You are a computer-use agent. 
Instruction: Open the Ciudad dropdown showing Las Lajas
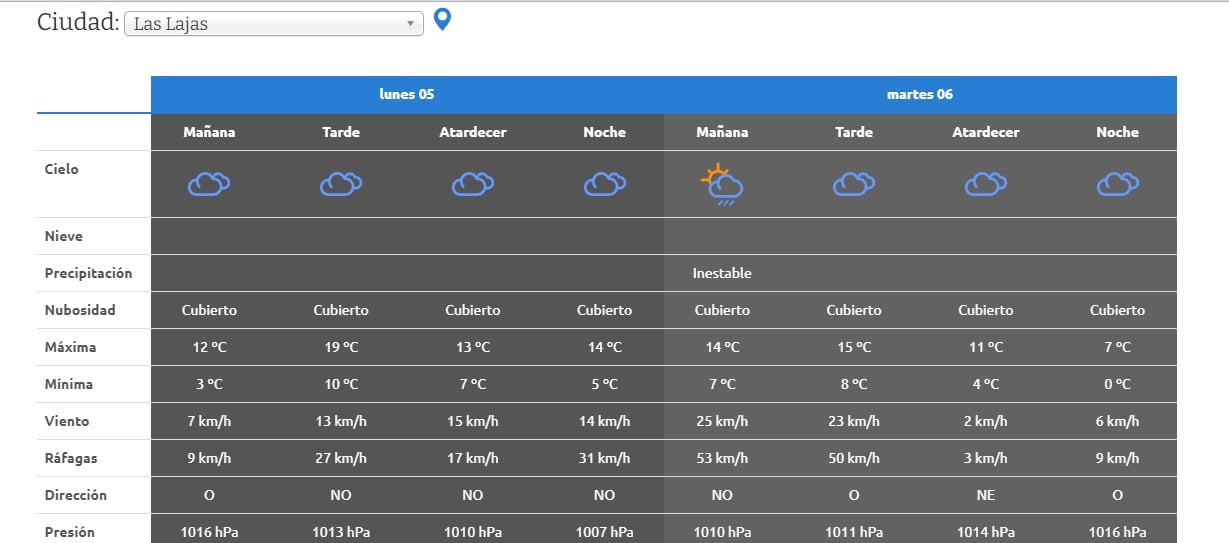coord(274,24)
